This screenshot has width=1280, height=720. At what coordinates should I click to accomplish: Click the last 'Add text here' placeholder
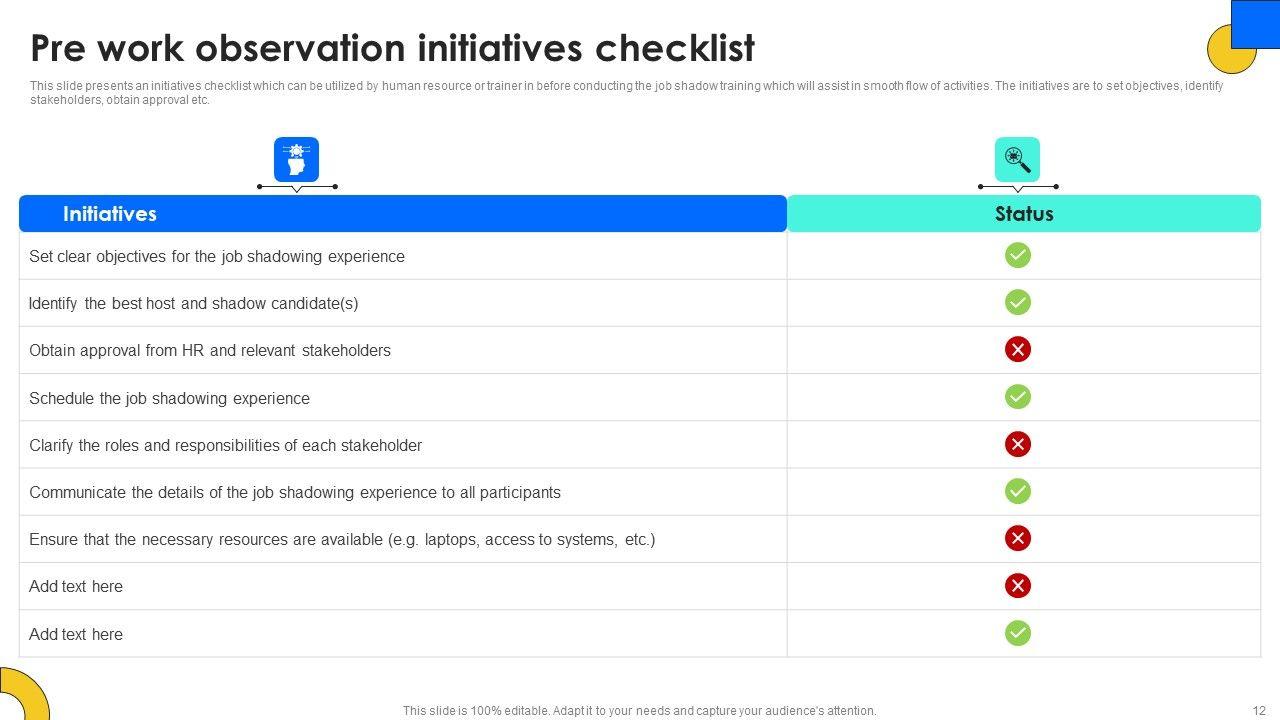tap(76, 634)
